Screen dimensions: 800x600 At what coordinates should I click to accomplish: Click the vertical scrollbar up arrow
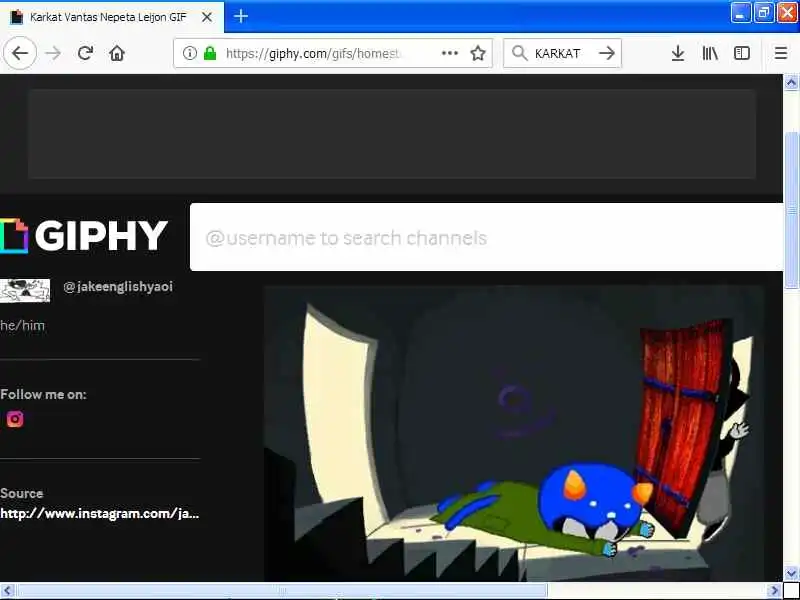tap(791, 83)
